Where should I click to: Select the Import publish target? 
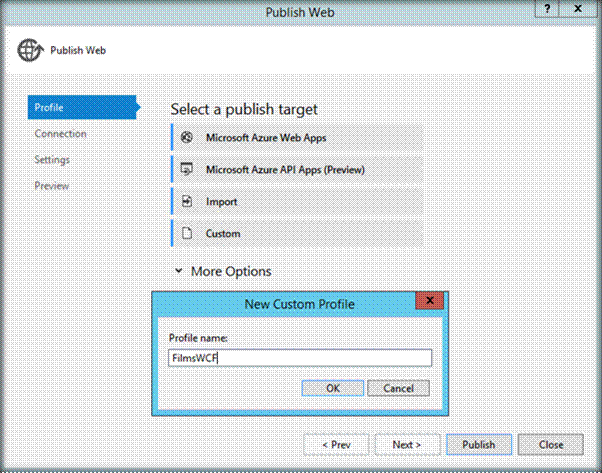point(297,201)
